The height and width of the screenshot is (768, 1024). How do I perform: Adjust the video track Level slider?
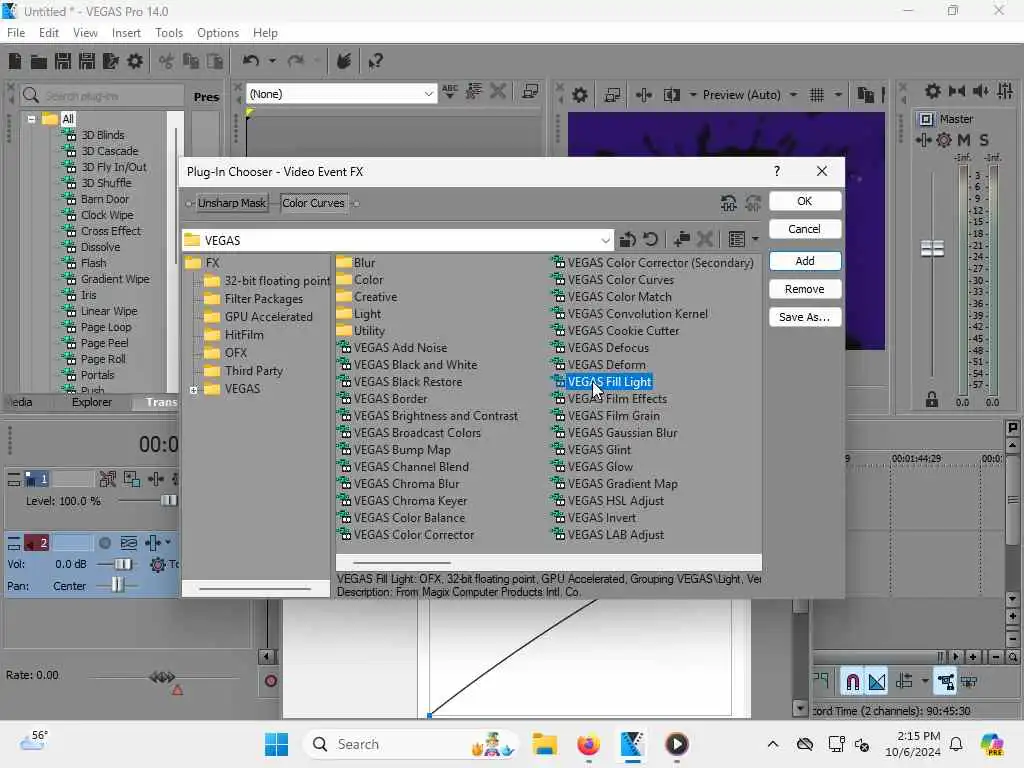pyautogui.click(x=168, y=501)
